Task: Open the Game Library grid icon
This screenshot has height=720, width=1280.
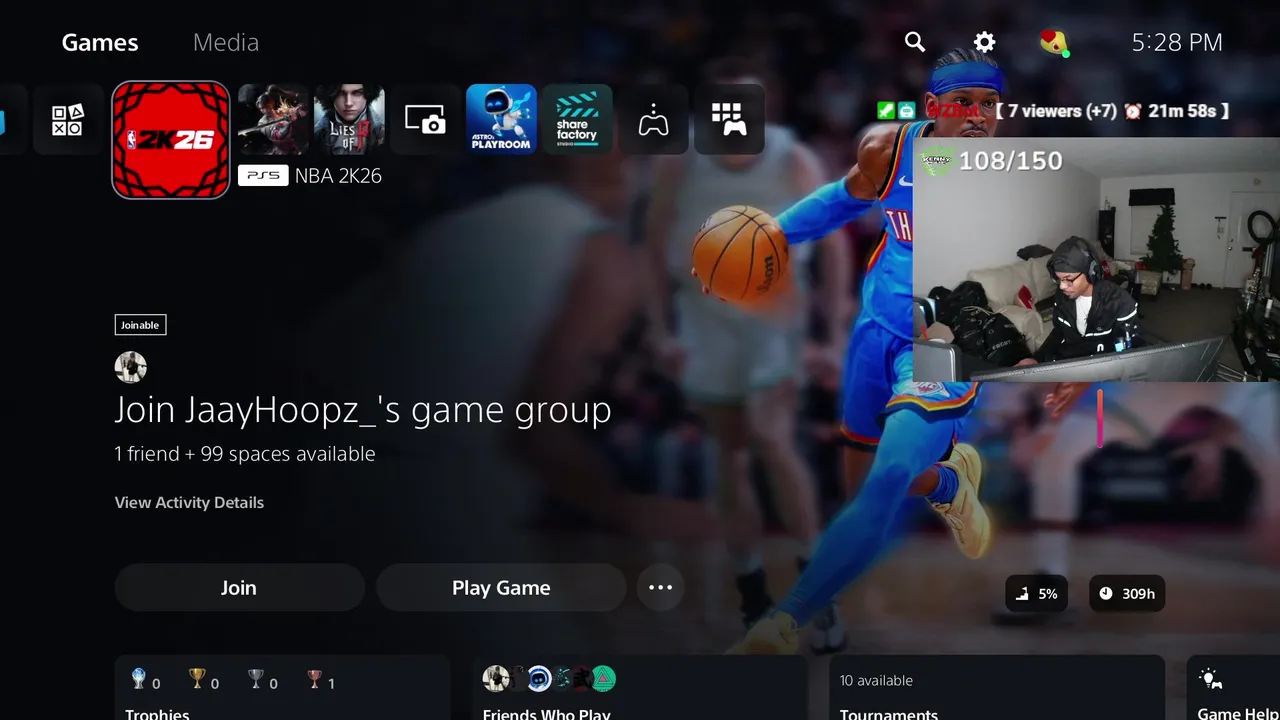Action: click(729, 120)
